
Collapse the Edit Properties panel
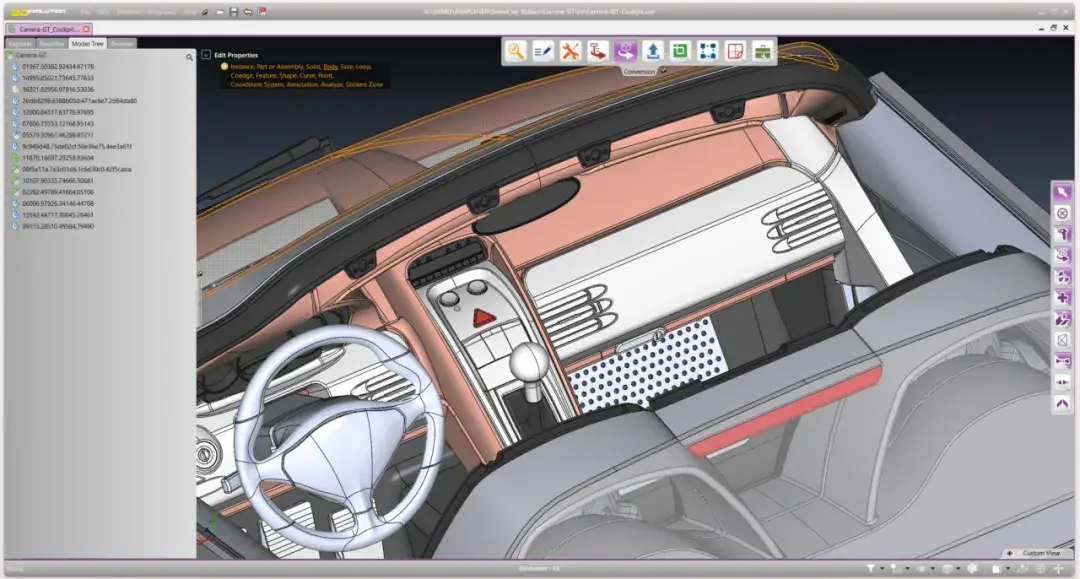pos(206,55)
